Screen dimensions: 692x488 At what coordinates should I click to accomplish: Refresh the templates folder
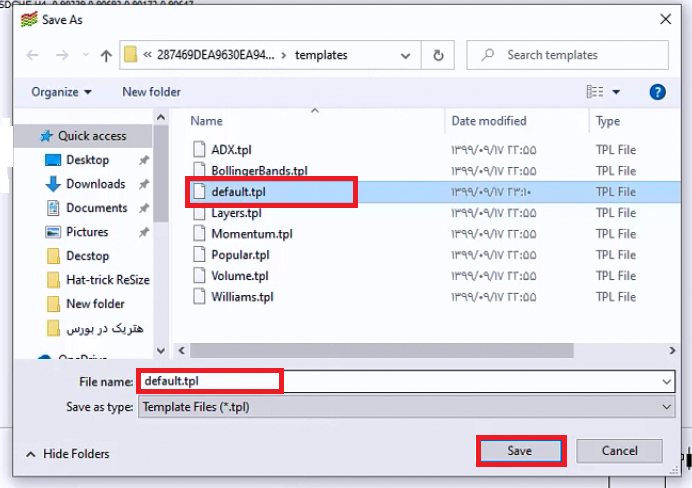pos(438,55)
